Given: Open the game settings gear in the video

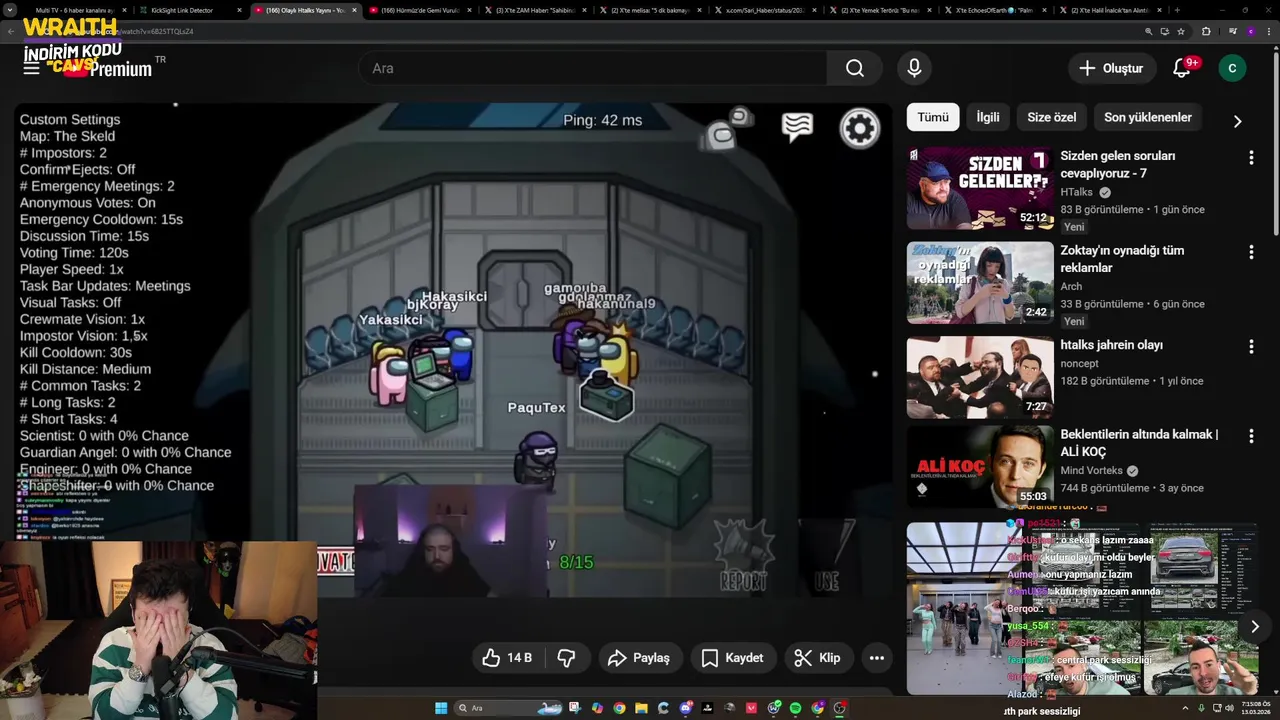Looking at the screenshot, I should [x=859, y=128].
